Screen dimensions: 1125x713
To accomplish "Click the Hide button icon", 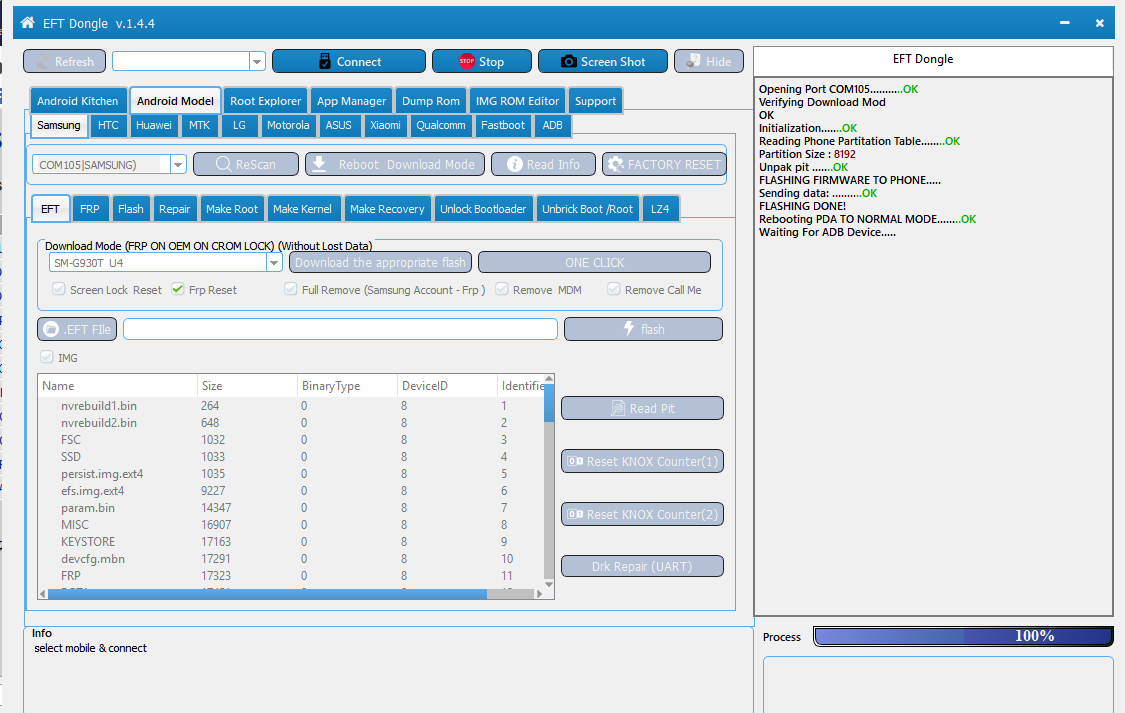I will [693, 62].
